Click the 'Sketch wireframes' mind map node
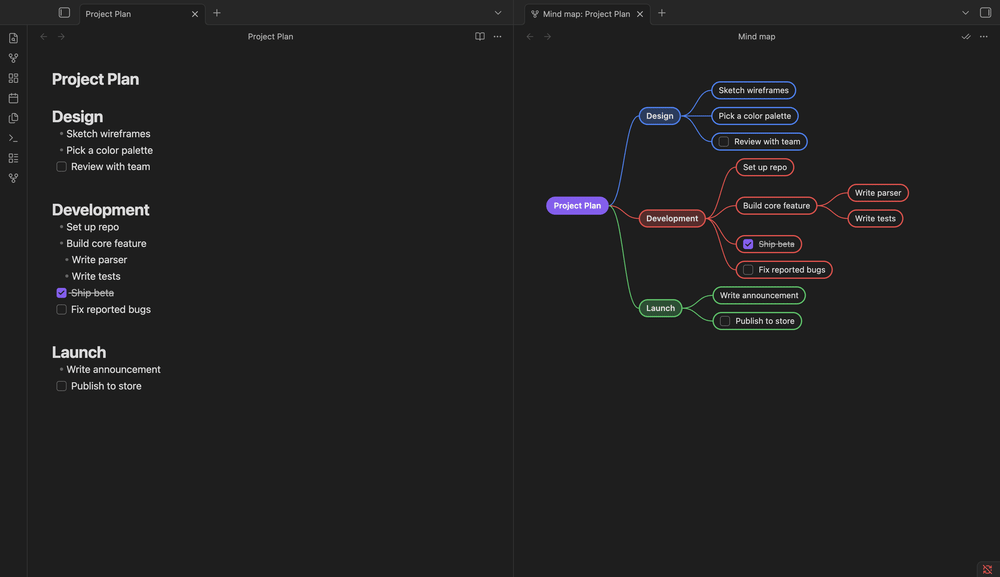The width and height of the screenshot is (1000, 577). click(753, 91)
